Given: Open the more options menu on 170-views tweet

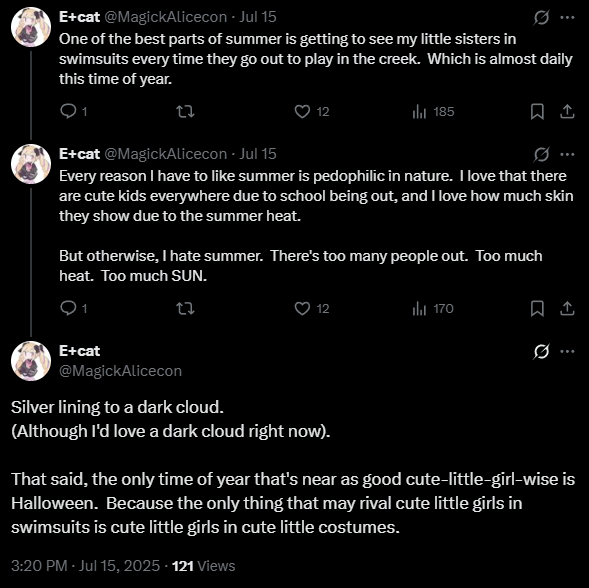Looking at the screenshot, I should [x=567, y=154].
